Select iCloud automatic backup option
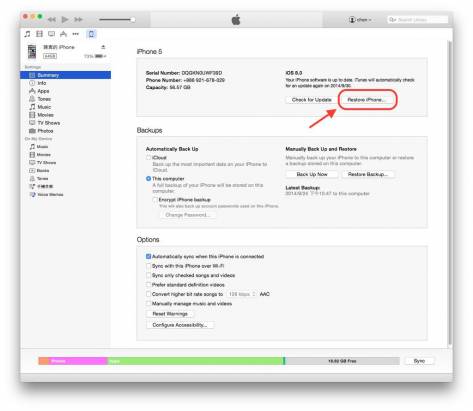 149,157
